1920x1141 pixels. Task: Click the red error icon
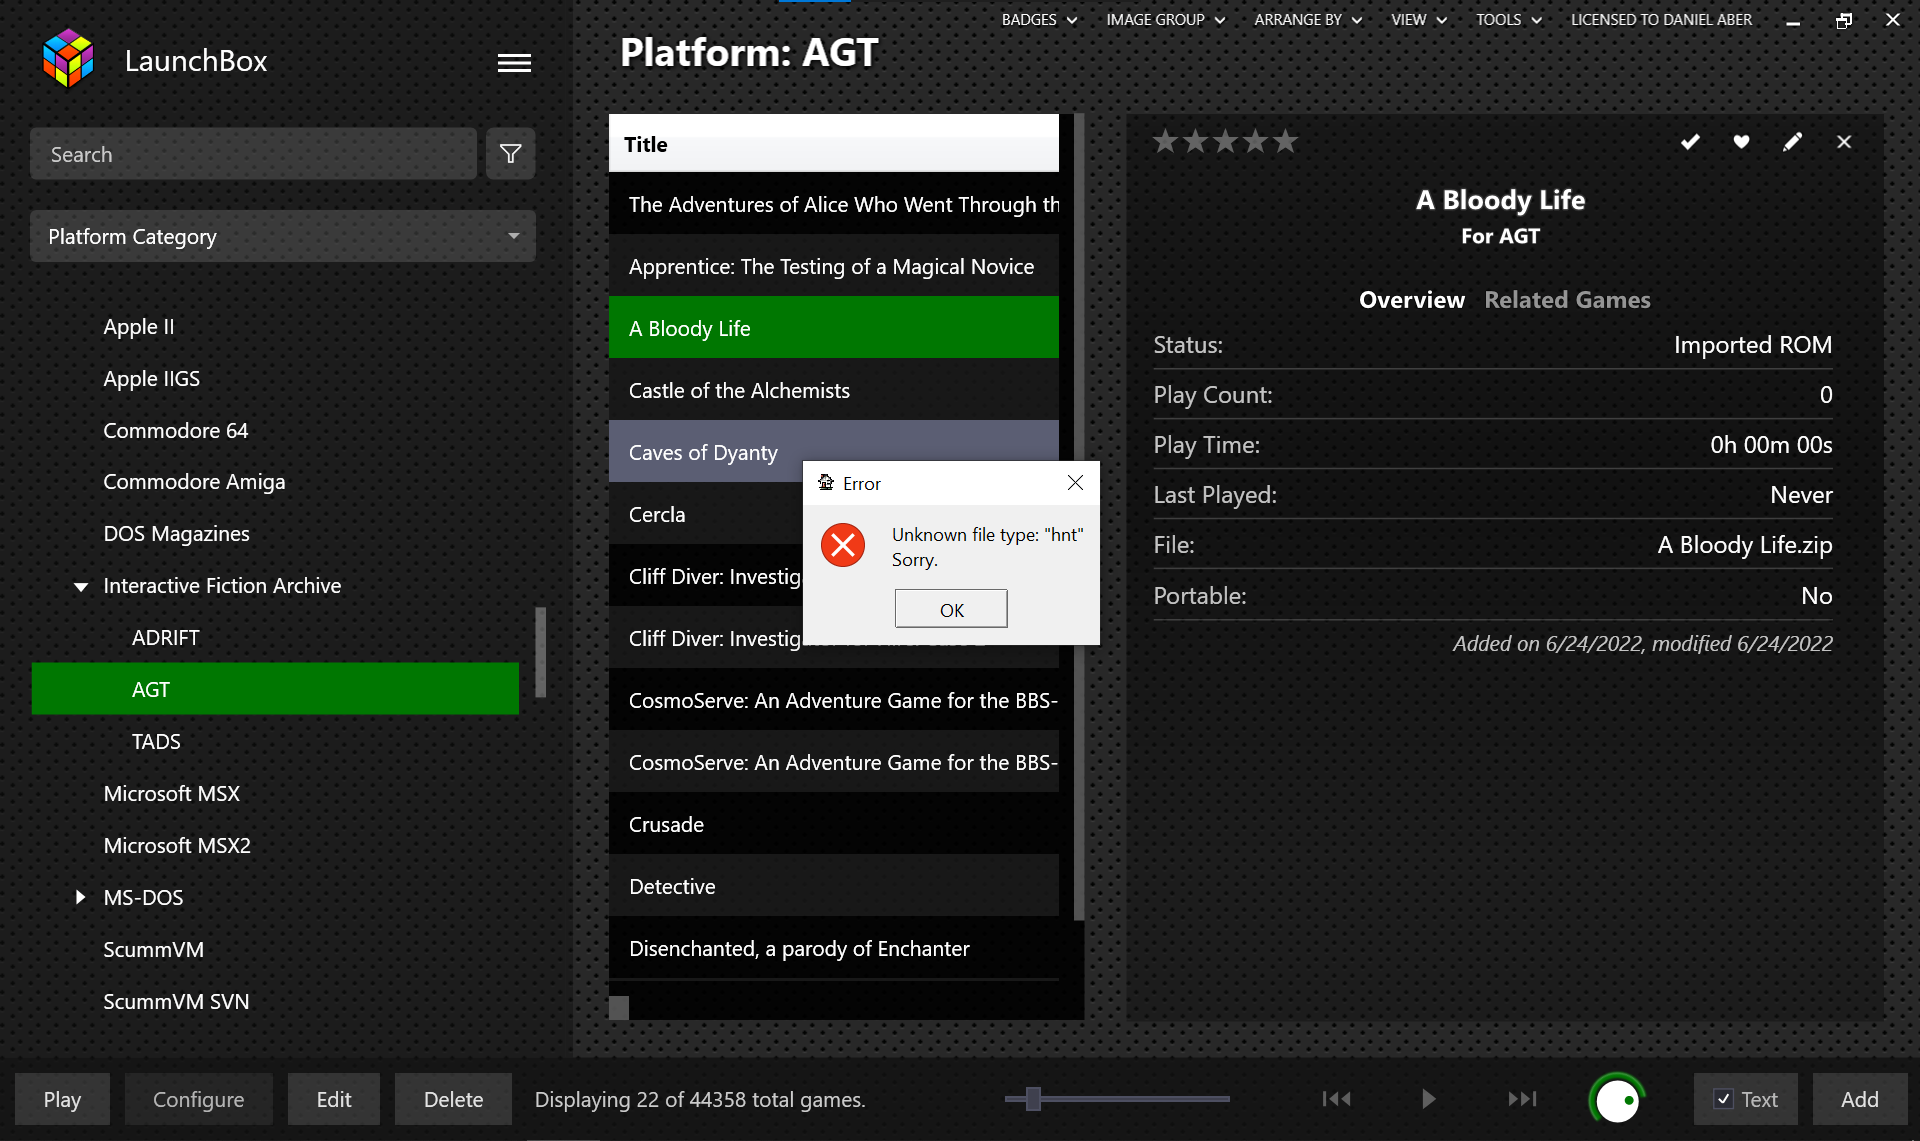tap(843, 545)
